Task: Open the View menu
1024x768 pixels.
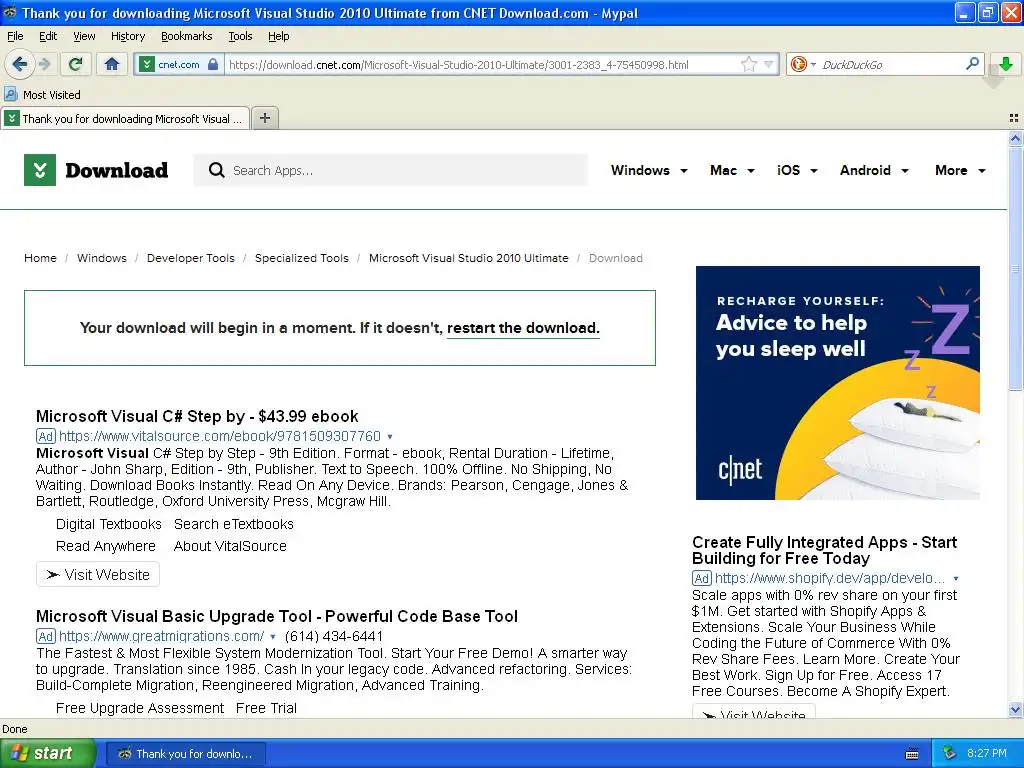Action: [x=84, y=36]
